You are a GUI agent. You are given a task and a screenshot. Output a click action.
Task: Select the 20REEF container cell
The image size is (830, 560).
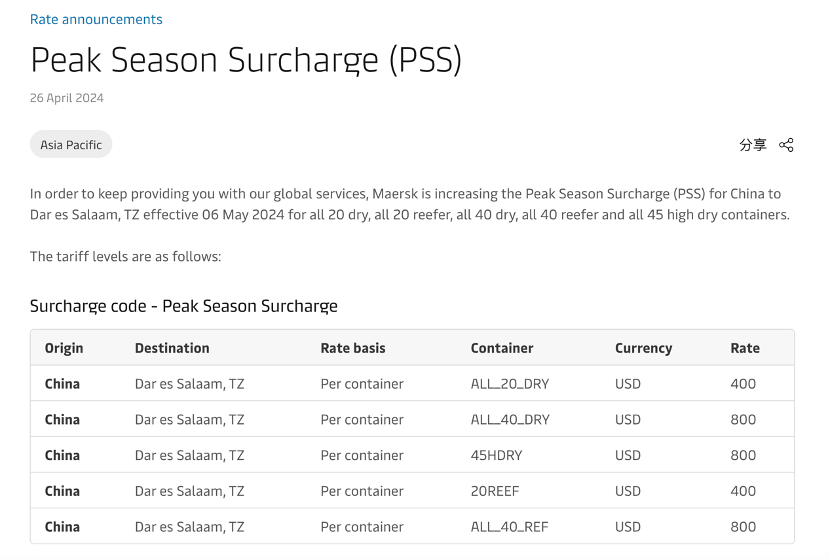click(496, 491)
